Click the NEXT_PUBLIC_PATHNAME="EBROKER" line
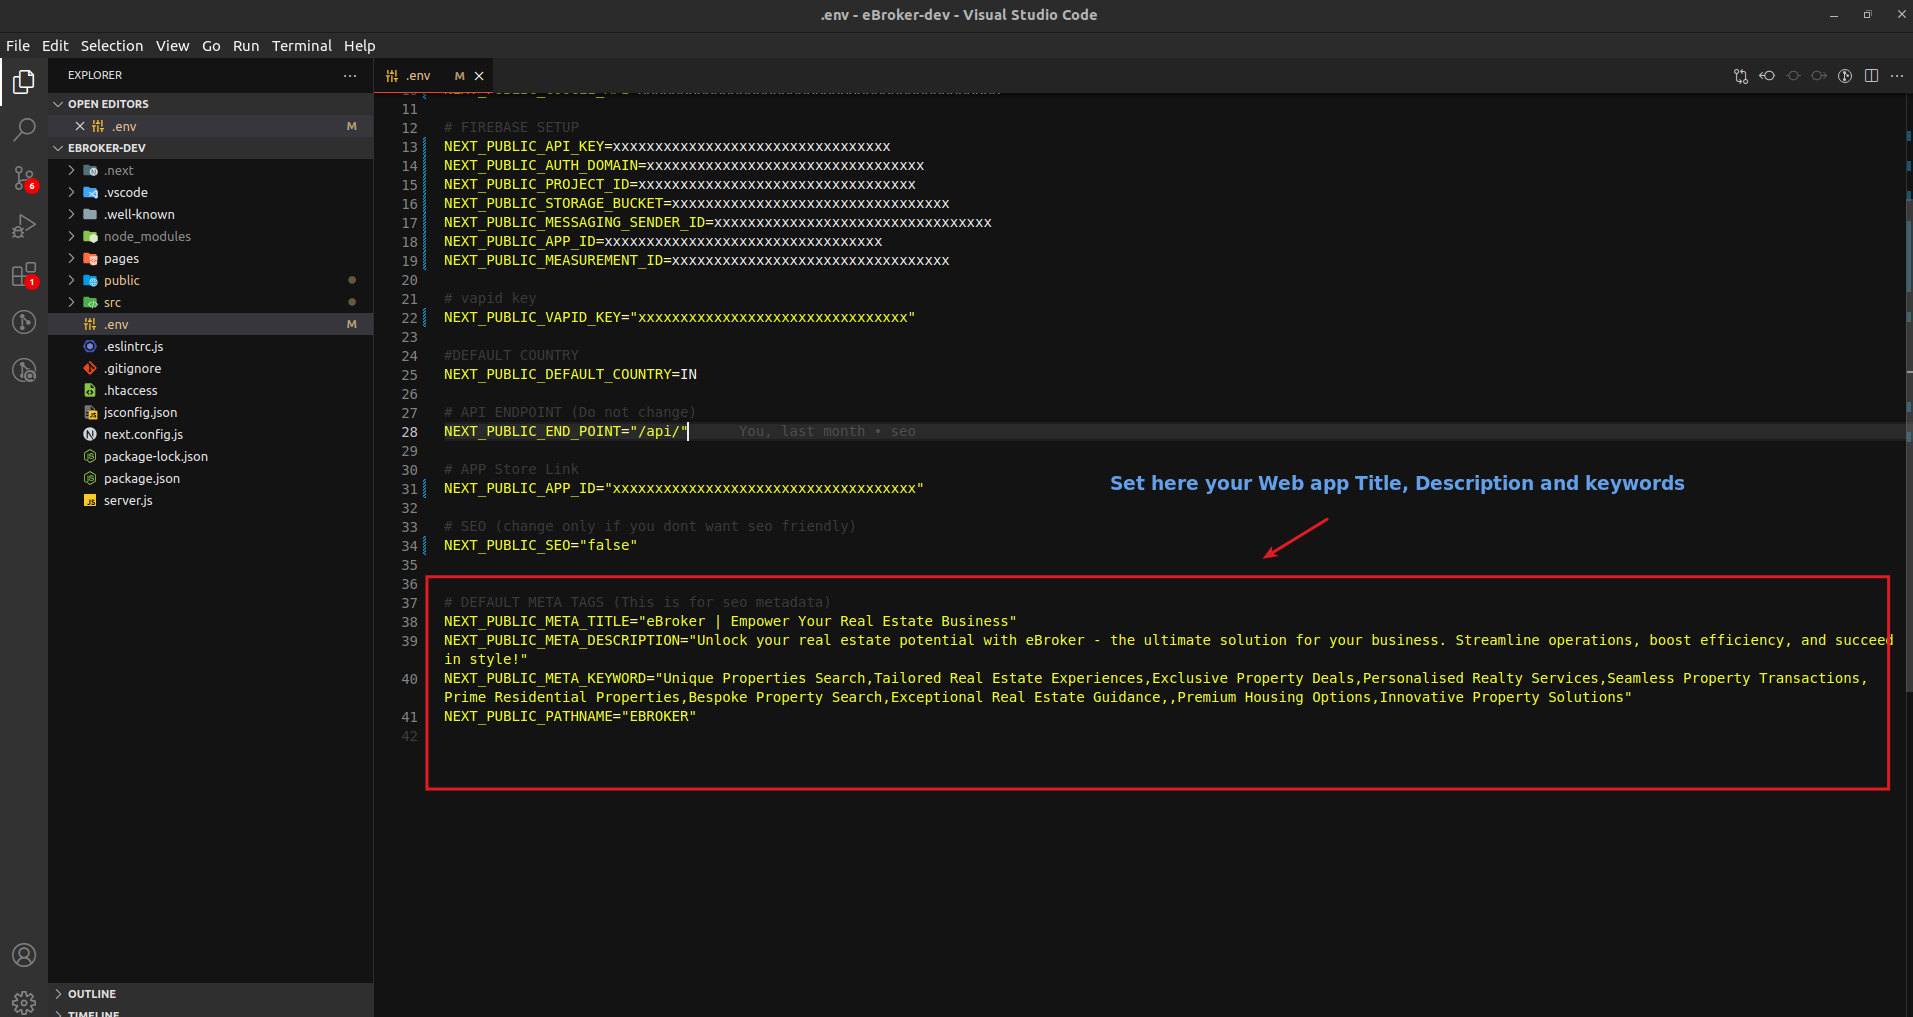Viewport: 1913px width, 1017px height. (570, 717)
